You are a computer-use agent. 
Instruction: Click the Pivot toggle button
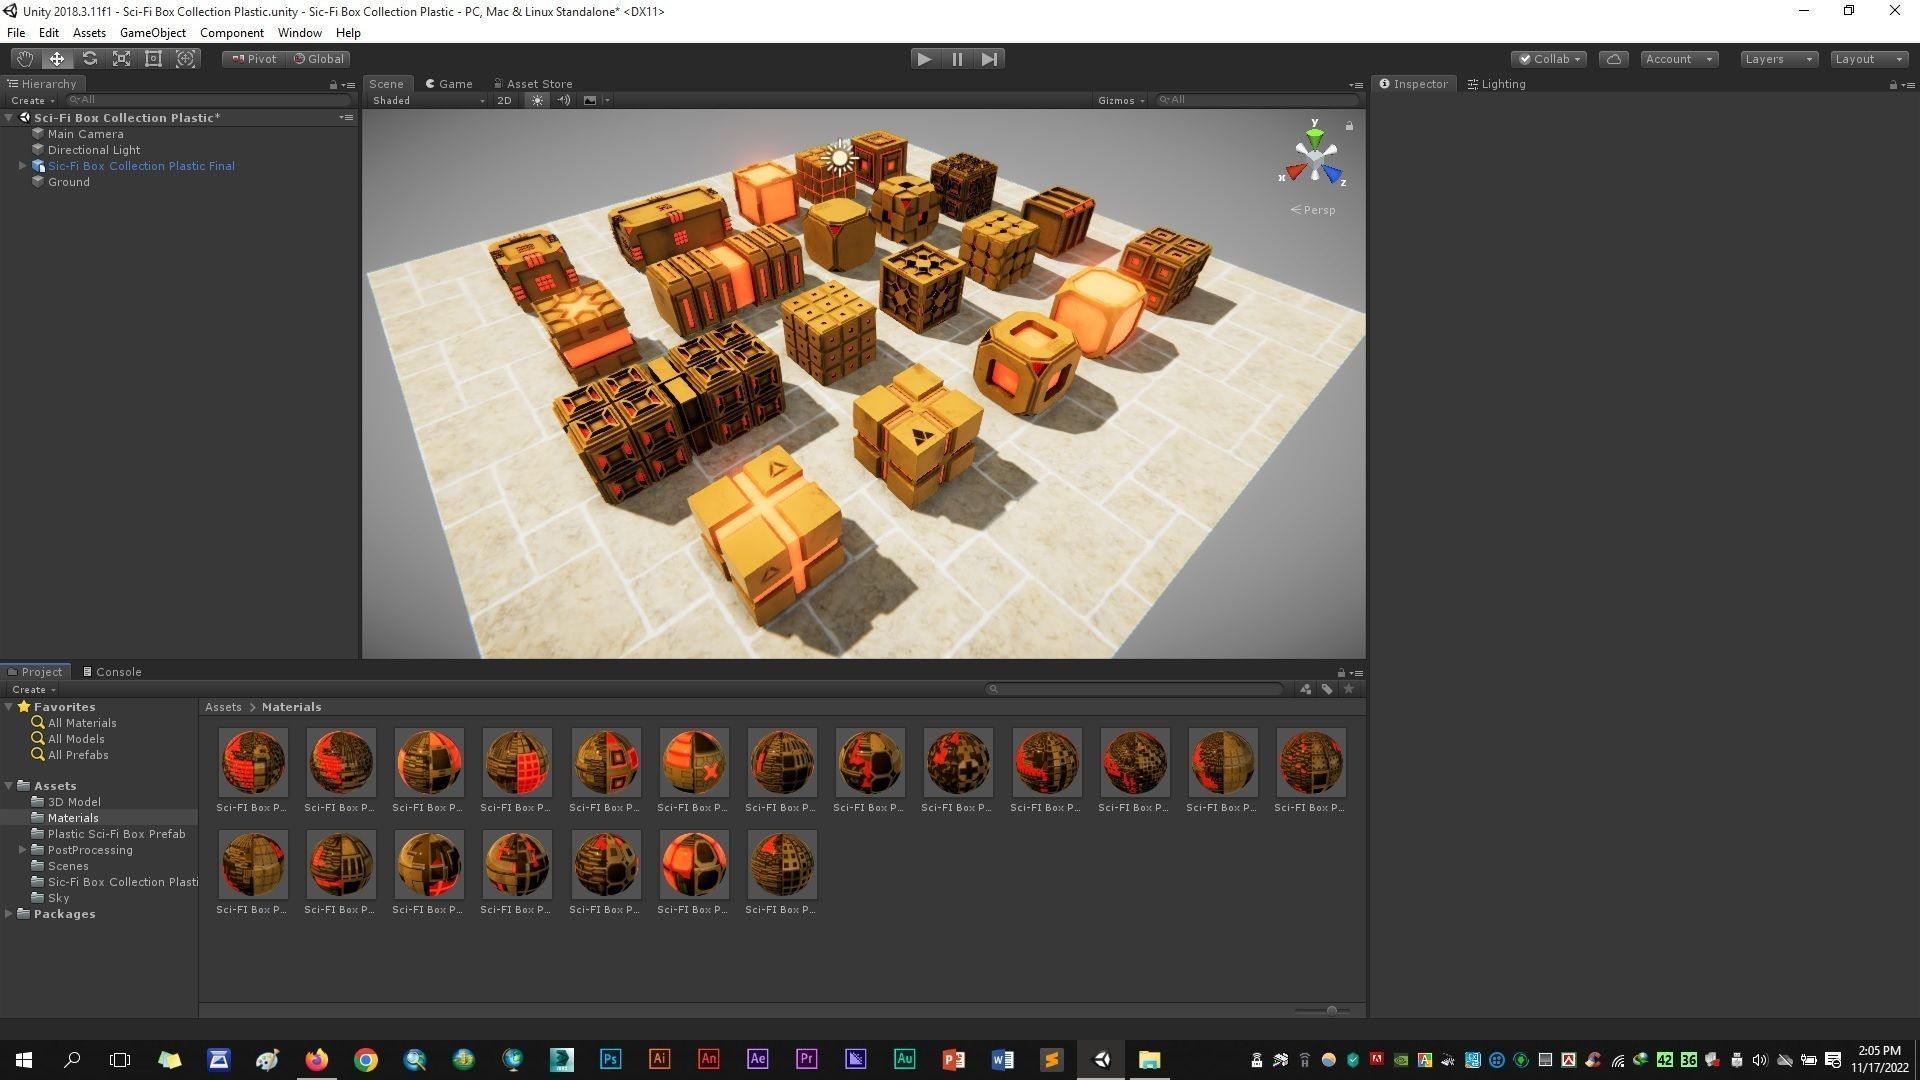(x=254, y=59)
